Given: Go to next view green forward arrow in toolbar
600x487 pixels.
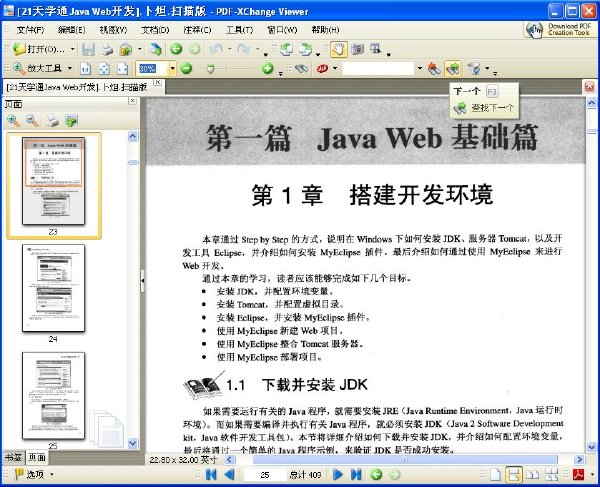Looking at the screenshot, I should [194, 49].
